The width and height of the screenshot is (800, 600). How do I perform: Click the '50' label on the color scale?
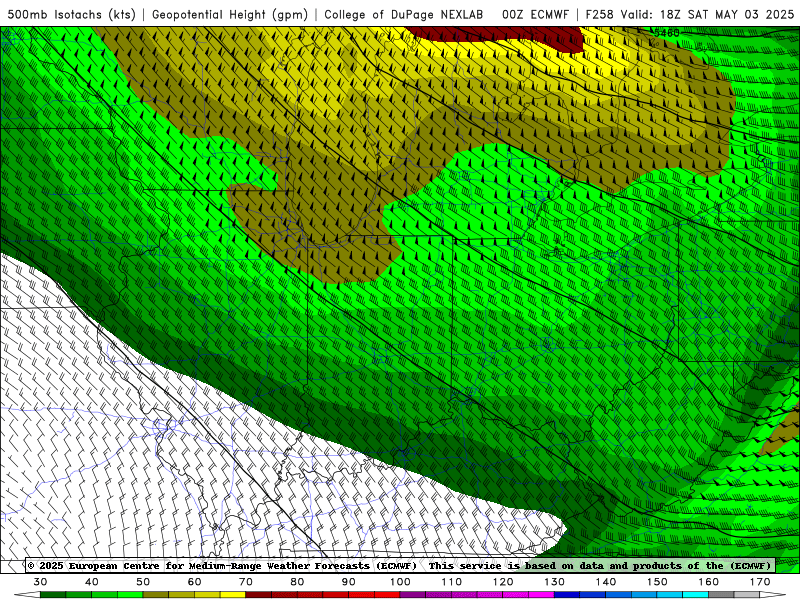(143, 582)
